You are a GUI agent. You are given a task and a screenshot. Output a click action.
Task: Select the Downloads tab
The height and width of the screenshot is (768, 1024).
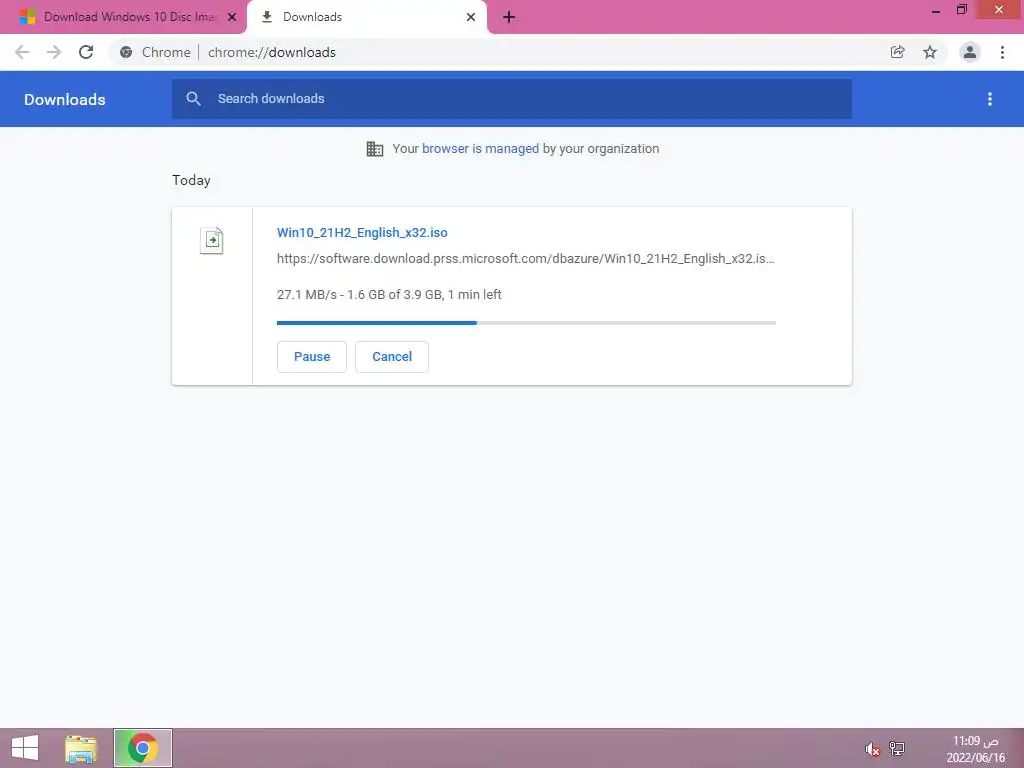367,17
